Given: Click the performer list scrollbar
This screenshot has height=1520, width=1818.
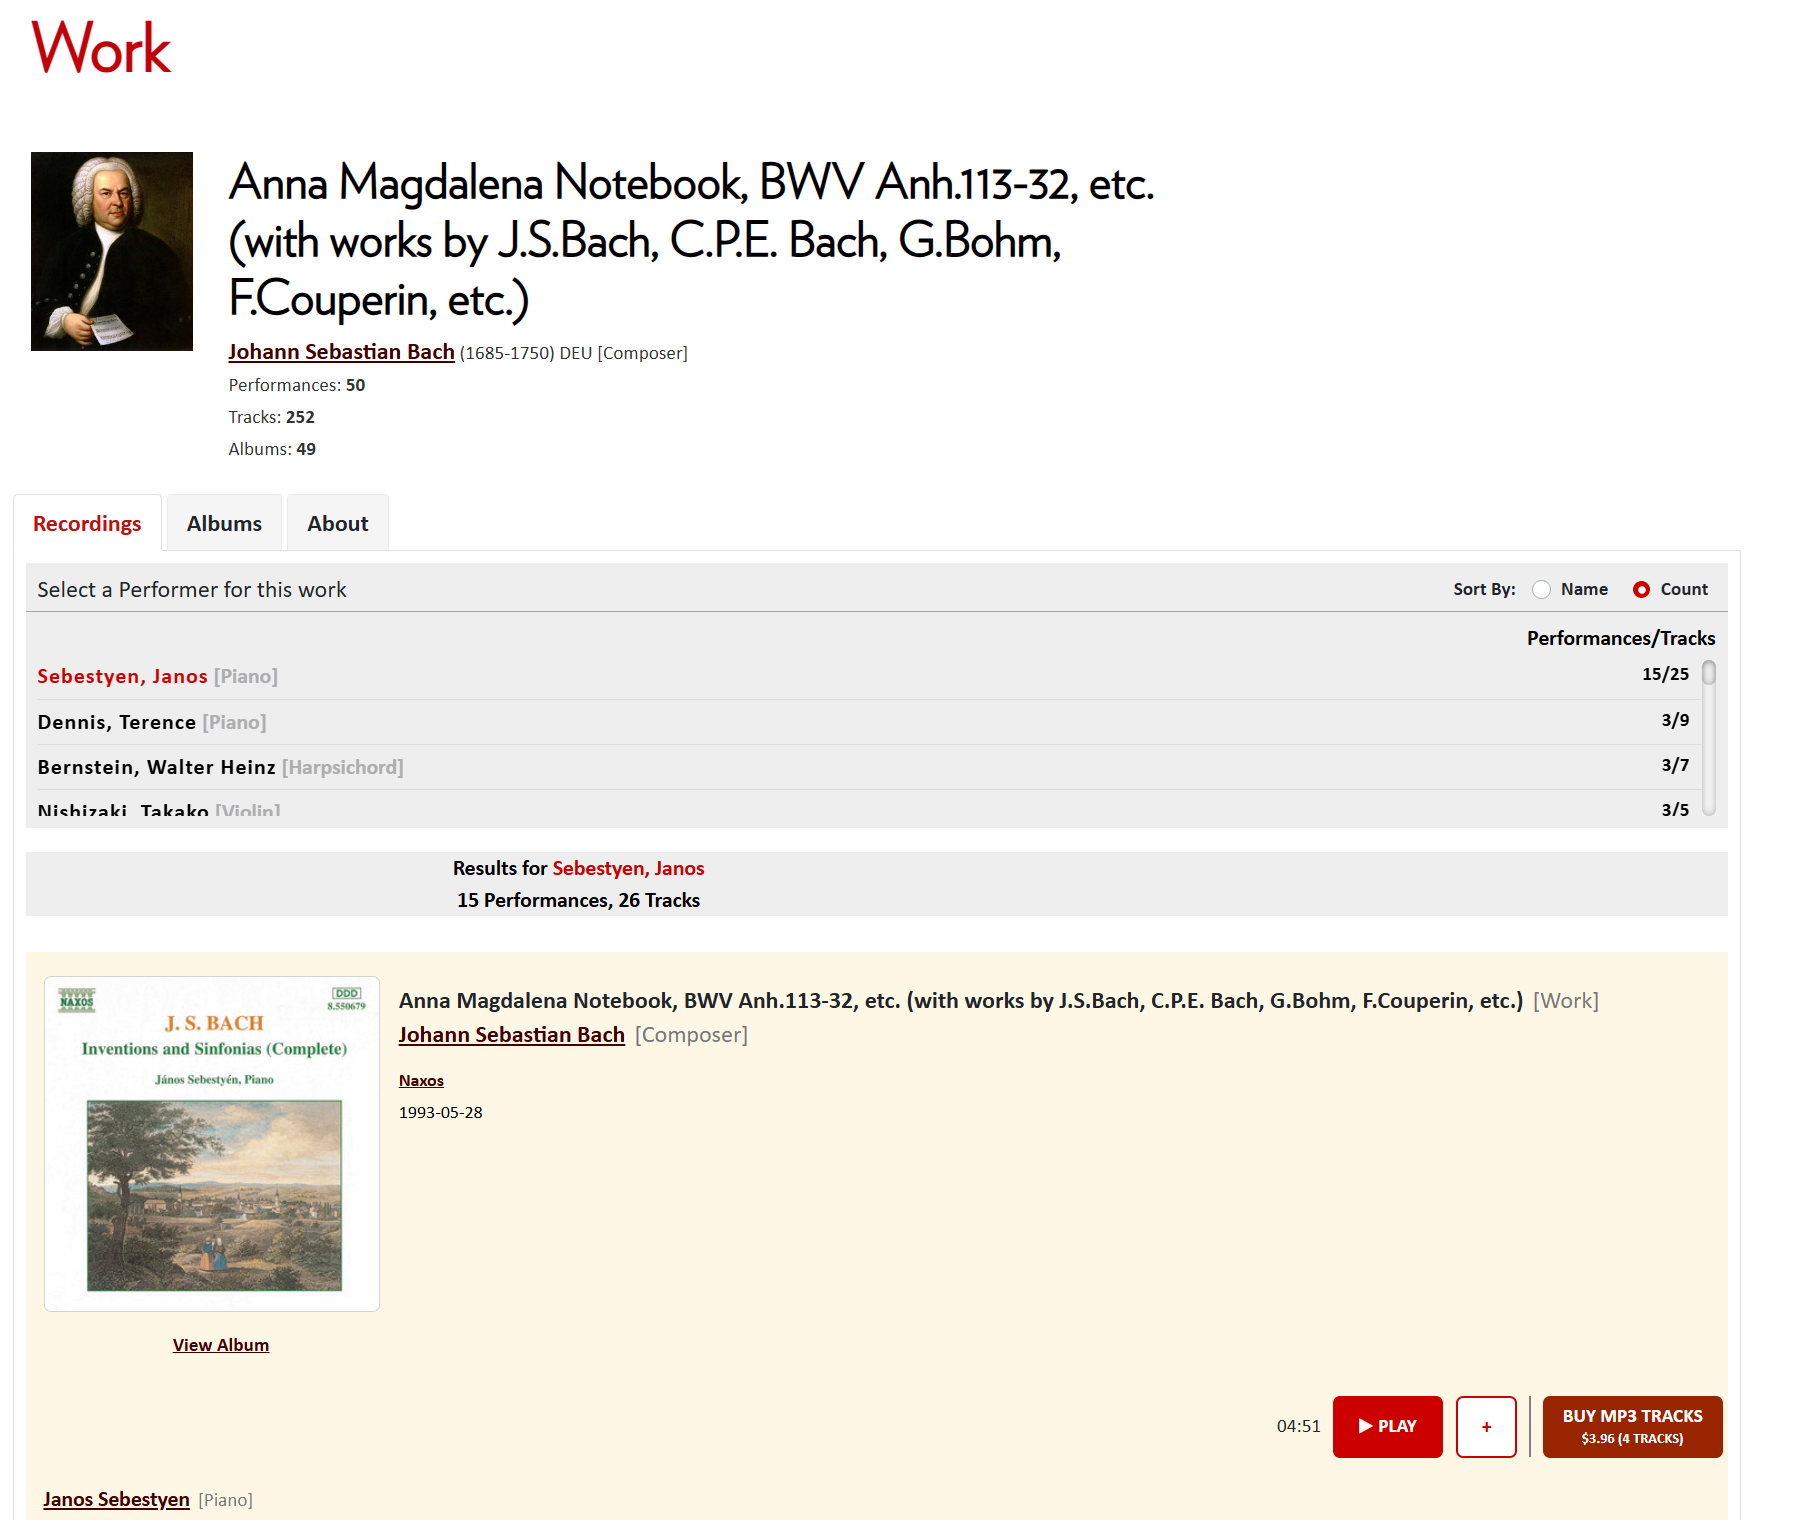Looking at the screenshot, I should [1709, 740].
